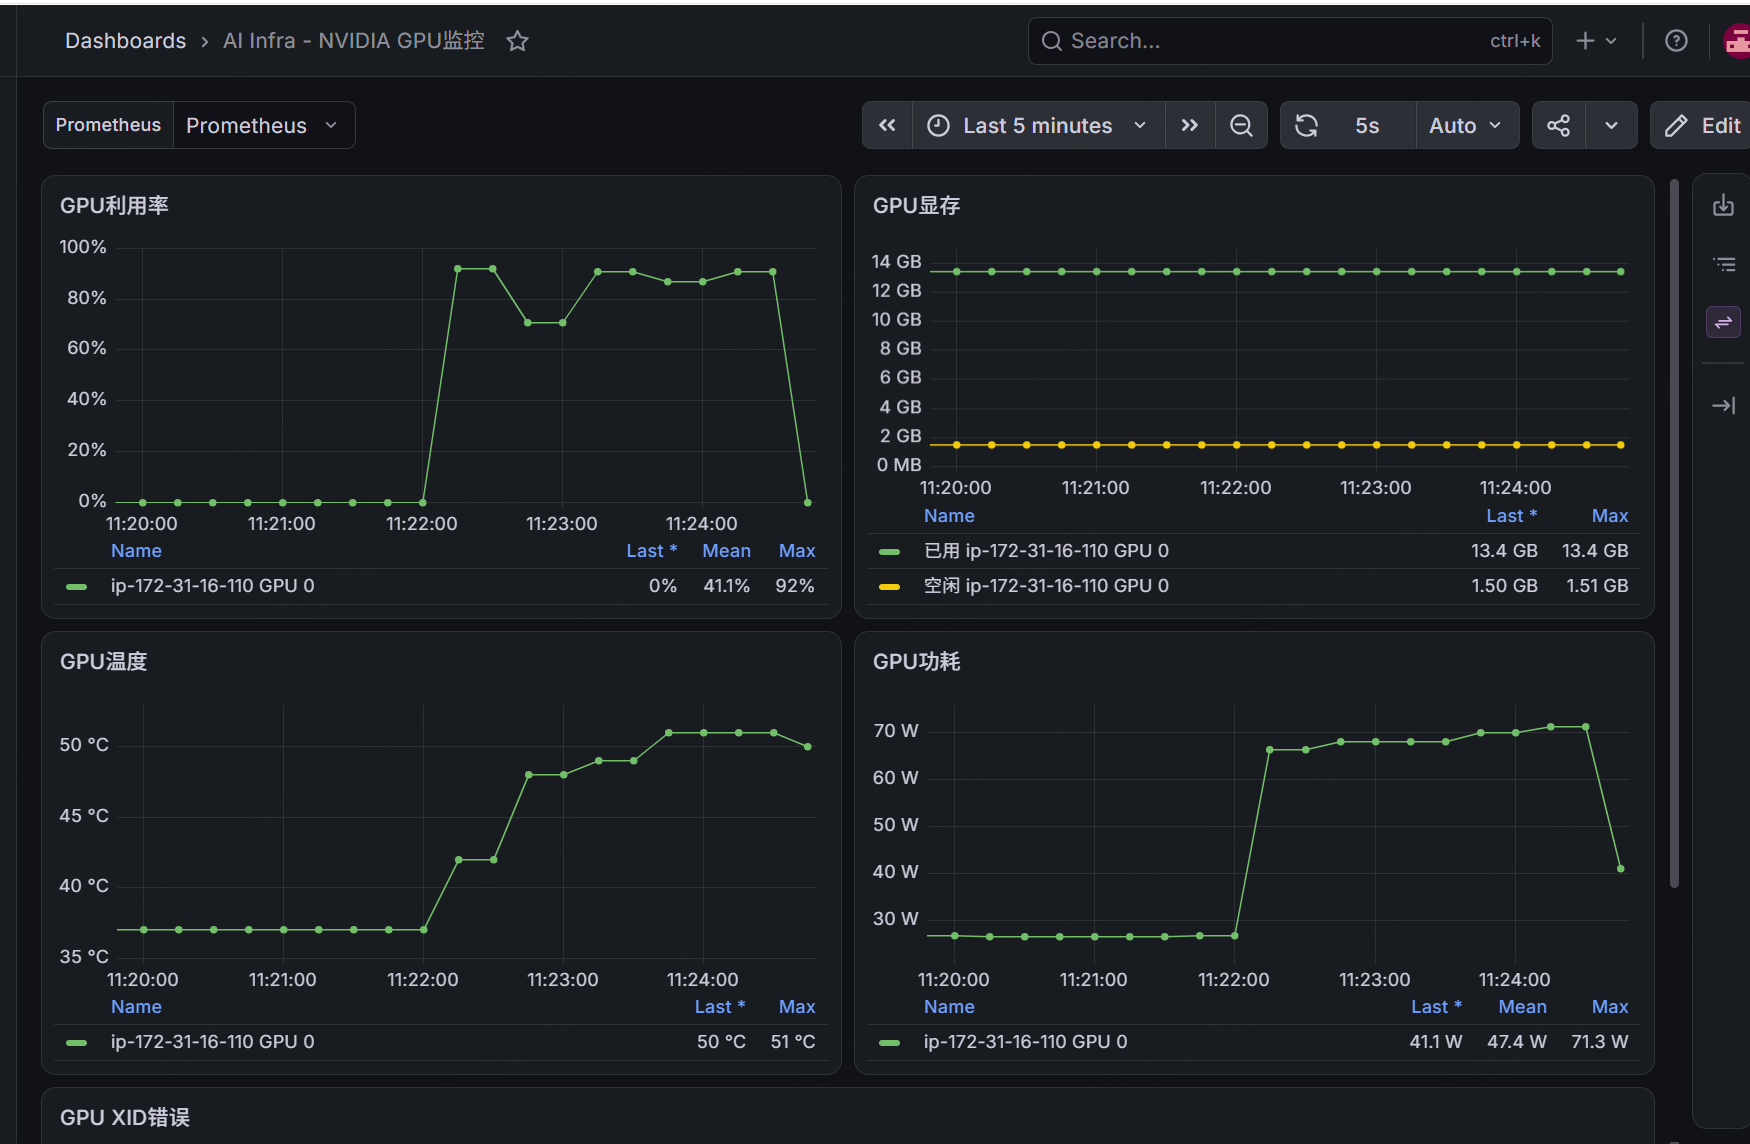Expand the share options arrow

1611,125
